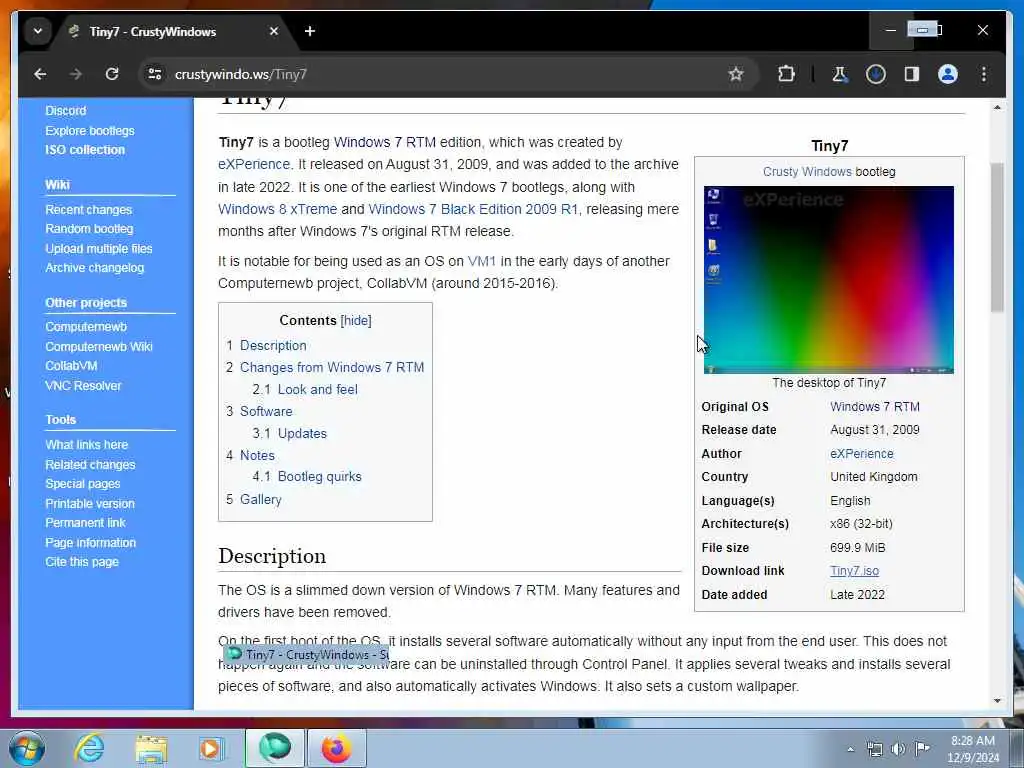Open Windows 7 Black Edition 2009 R1 link
The height and width of the screenshot is (768, 1024).
(x=473, y=210)
